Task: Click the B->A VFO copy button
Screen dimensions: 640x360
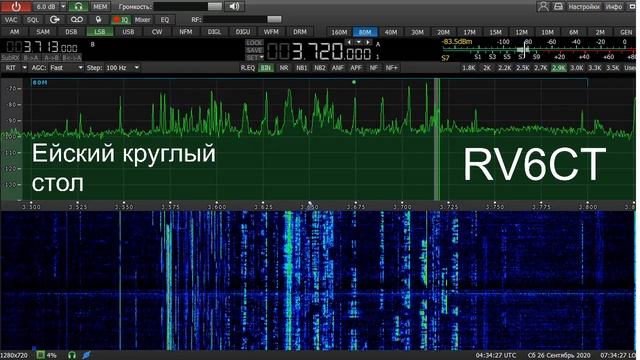Action: pyautogui.click(x=31, y=58)
